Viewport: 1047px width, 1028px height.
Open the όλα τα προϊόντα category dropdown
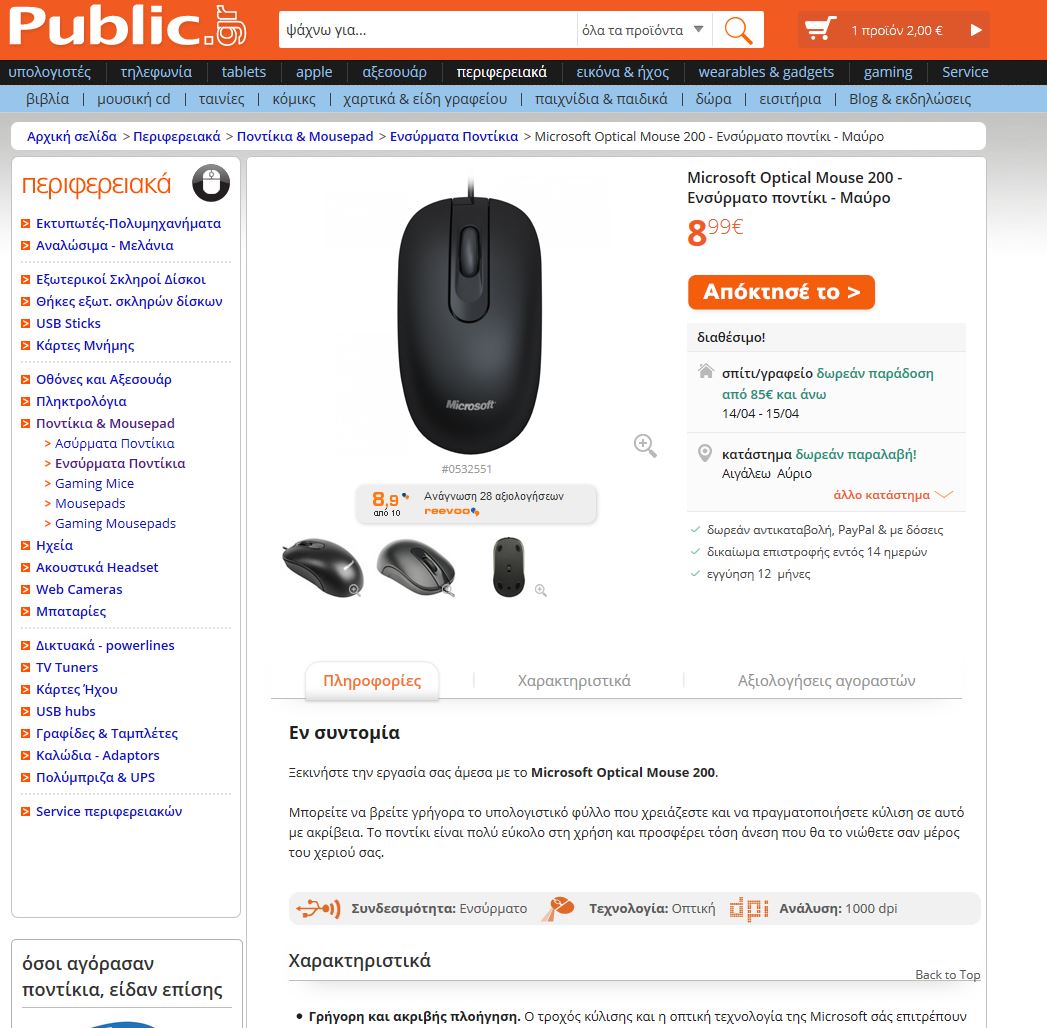pyautogui.click(x=643, y=30)
